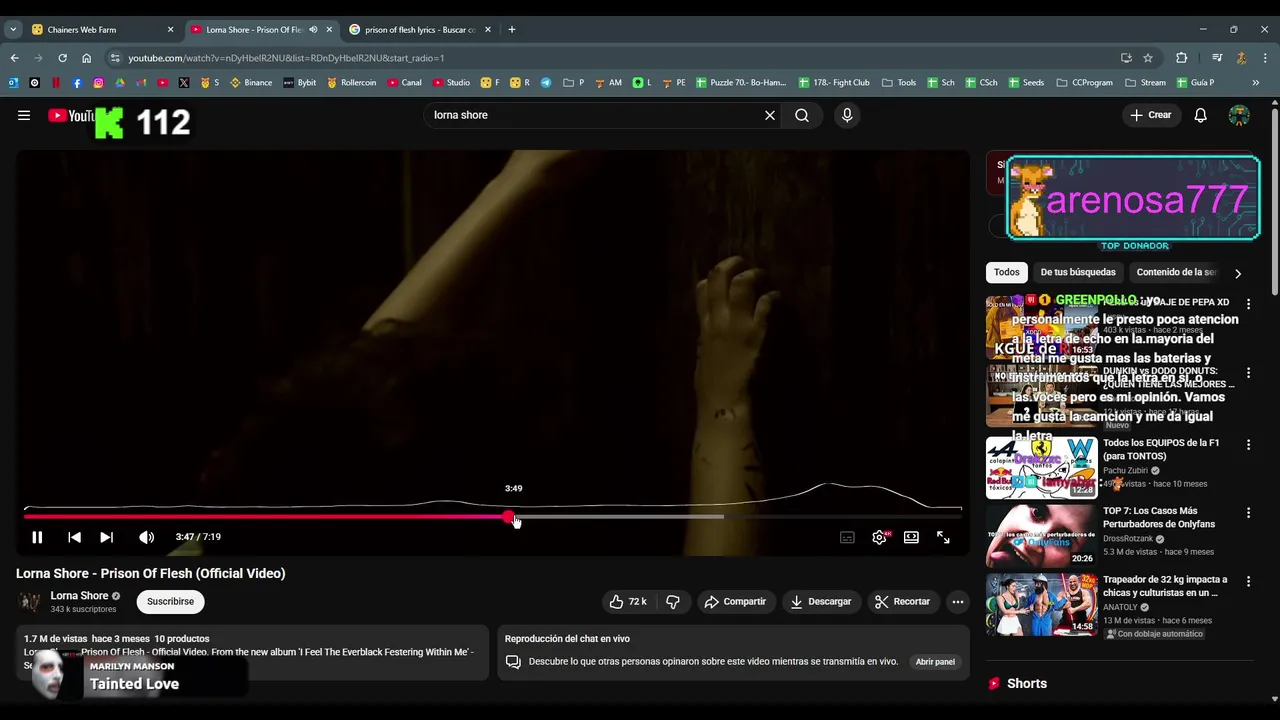The width and height of the screenshot is (1280, 720).
Task: Open the Telegram bookmark icon
Action: (546, 83)
